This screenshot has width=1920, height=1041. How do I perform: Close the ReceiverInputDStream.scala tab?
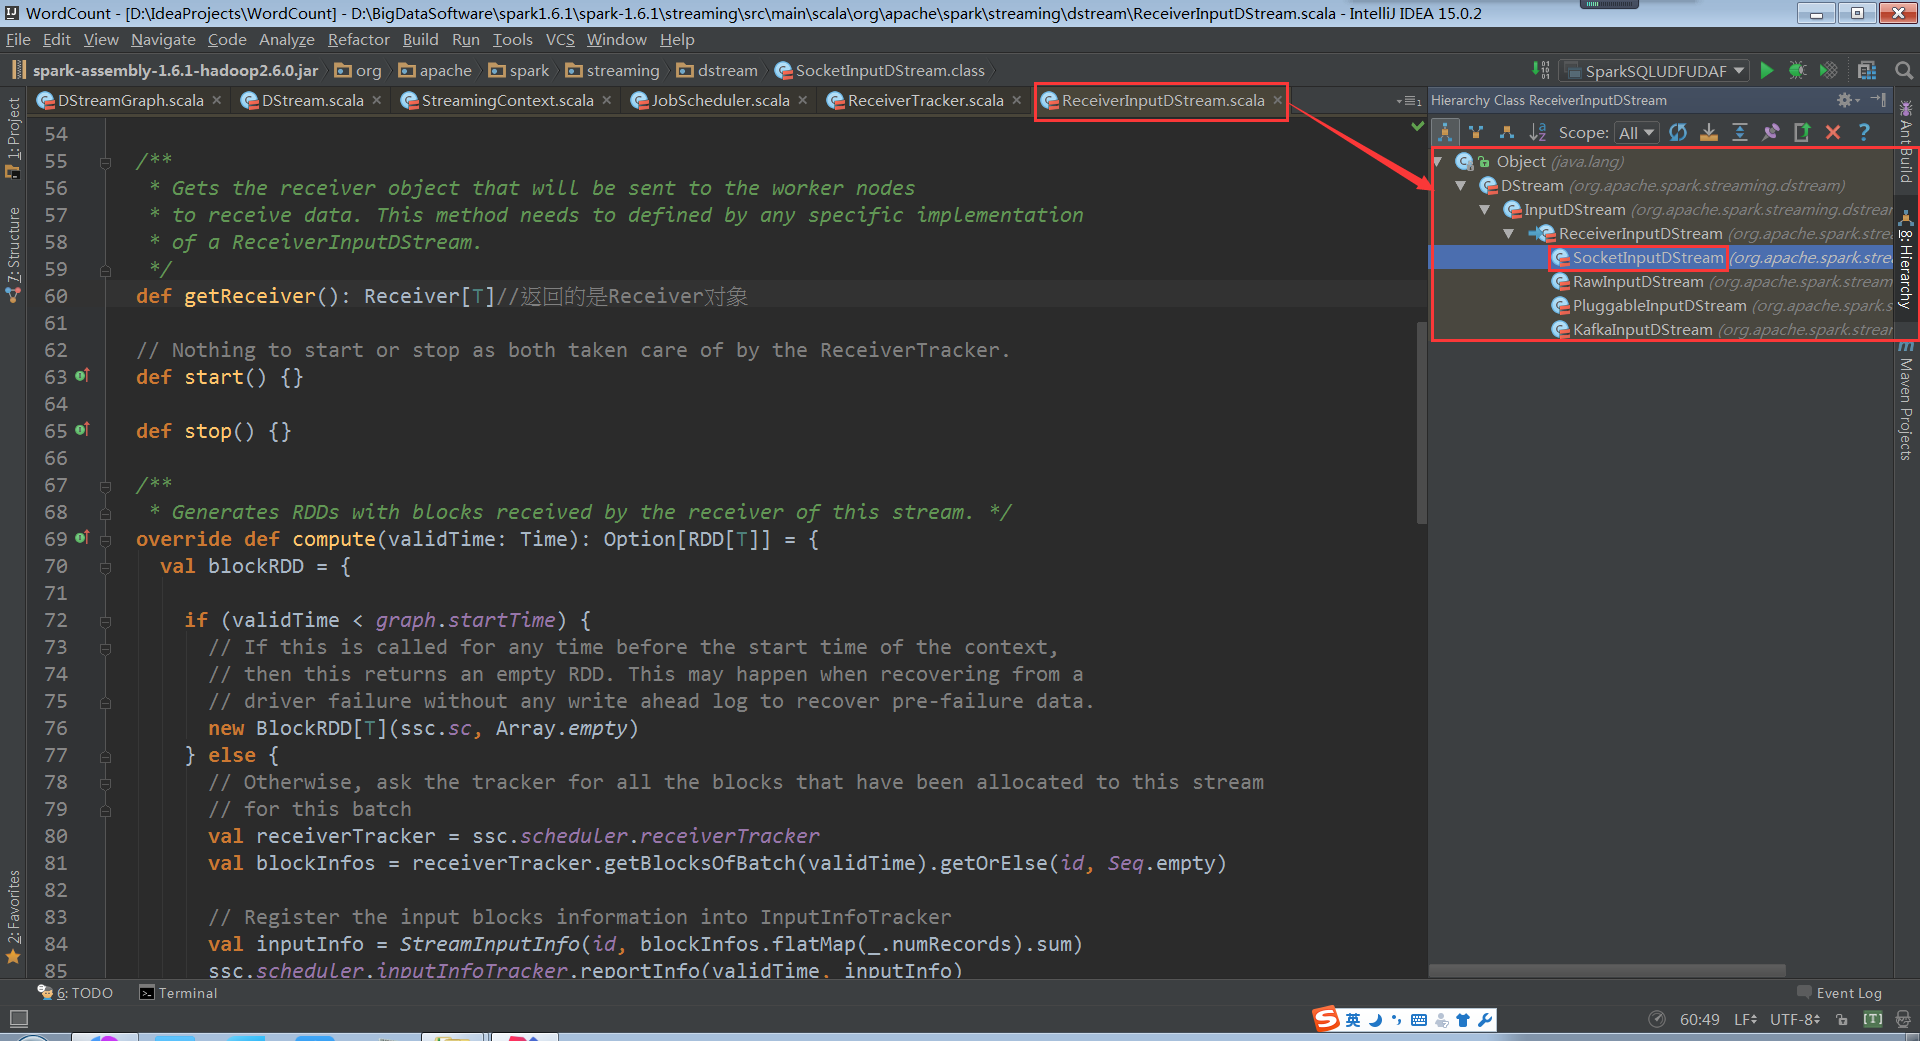point(1277,100)
